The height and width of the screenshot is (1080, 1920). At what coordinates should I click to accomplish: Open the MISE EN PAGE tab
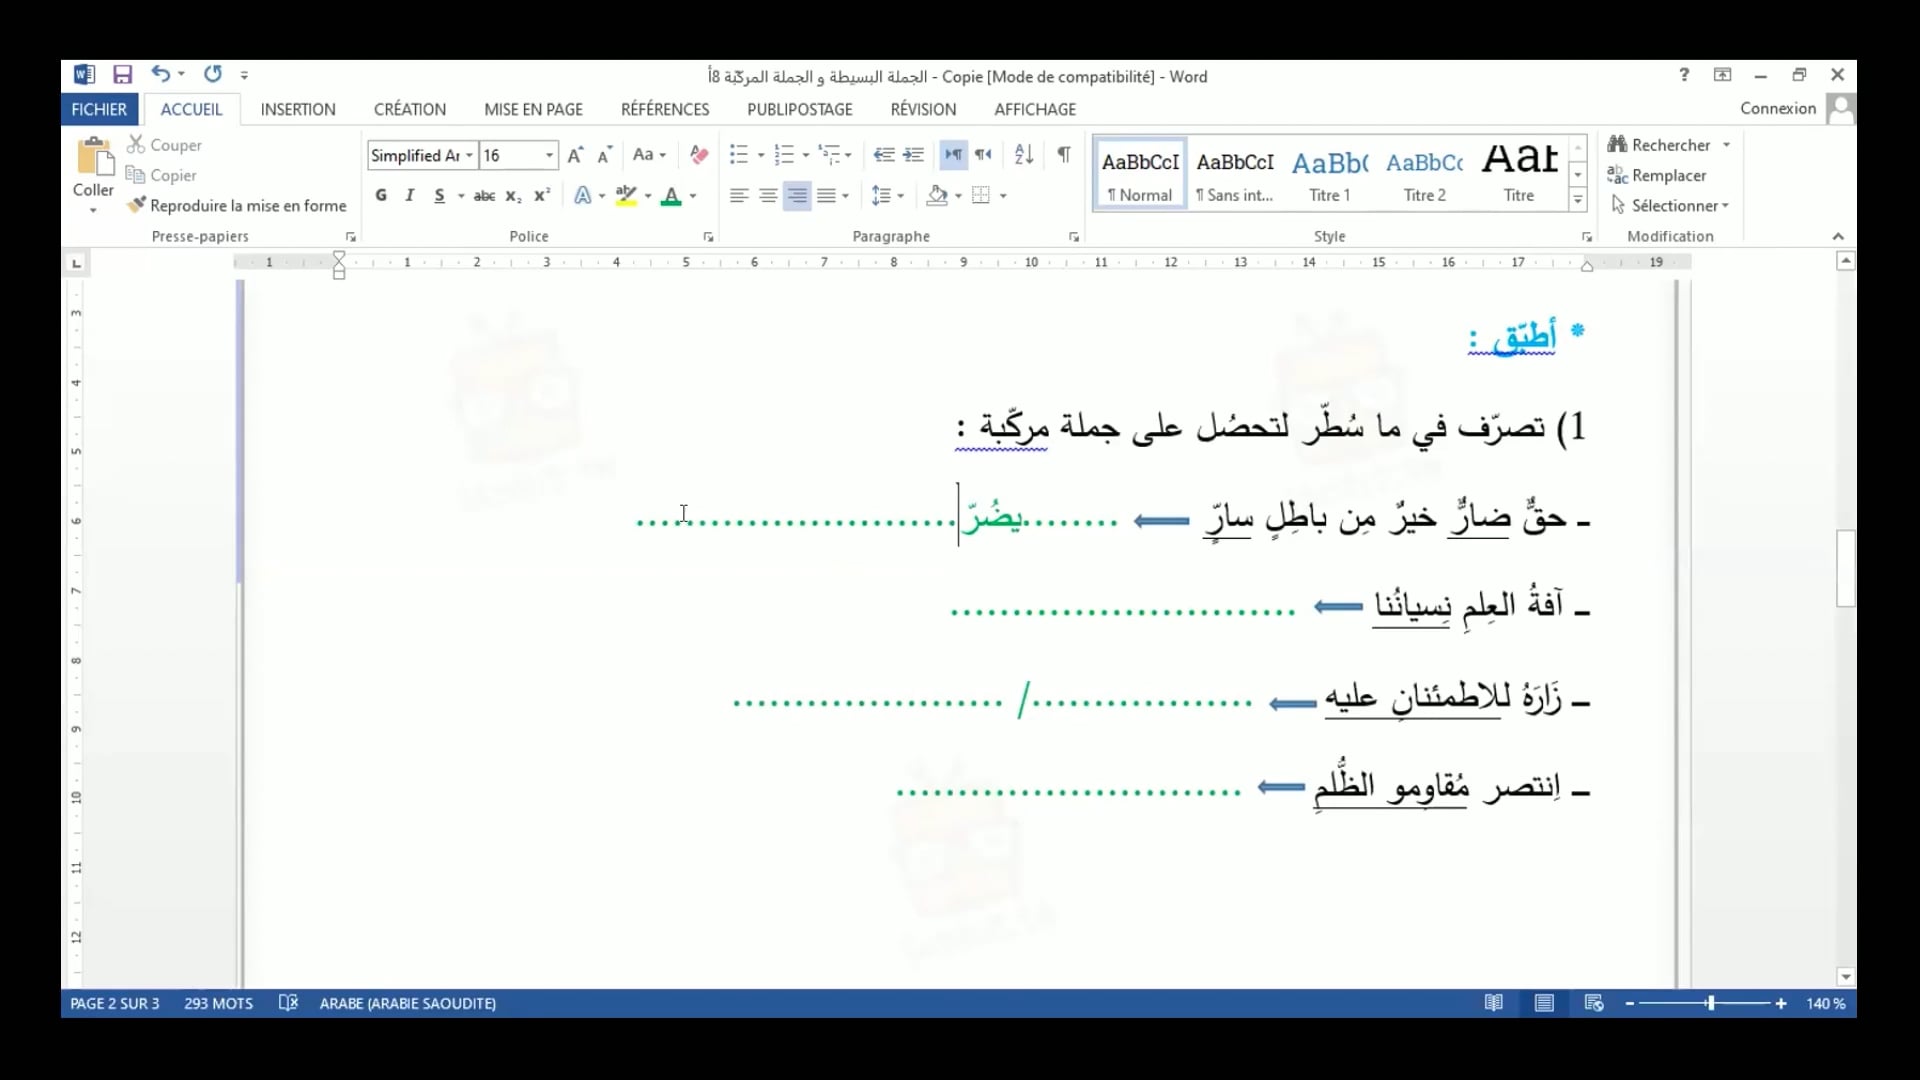[x=533, y=109]
